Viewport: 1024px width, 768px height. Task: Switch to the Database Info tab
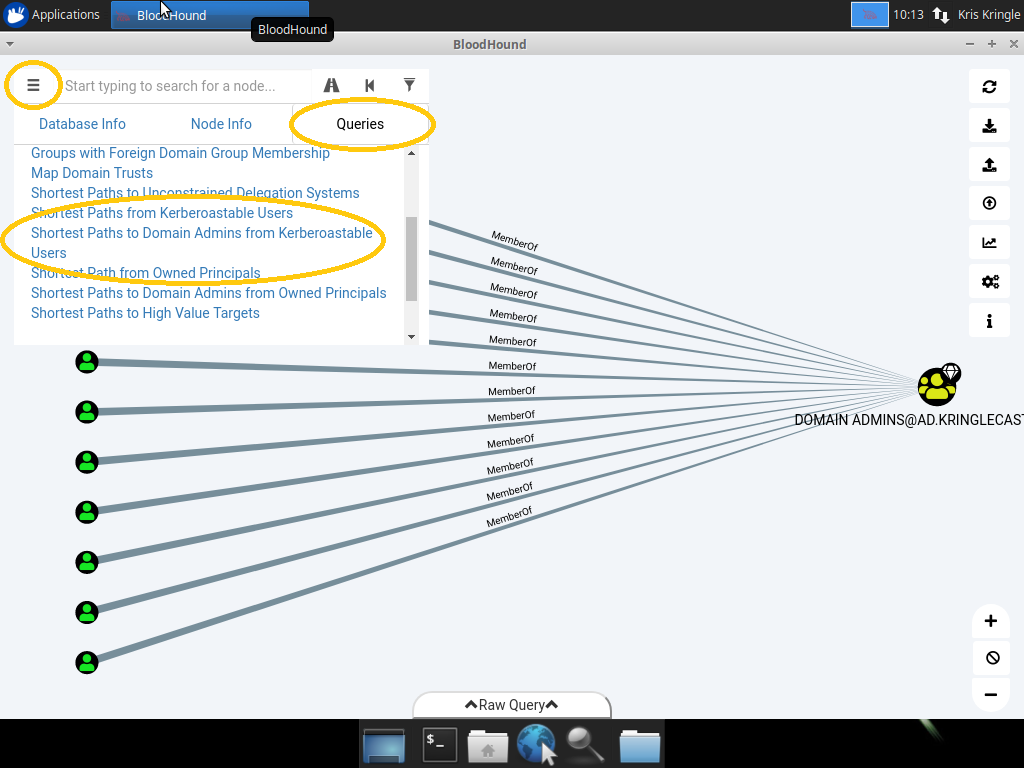coord(82,124)
